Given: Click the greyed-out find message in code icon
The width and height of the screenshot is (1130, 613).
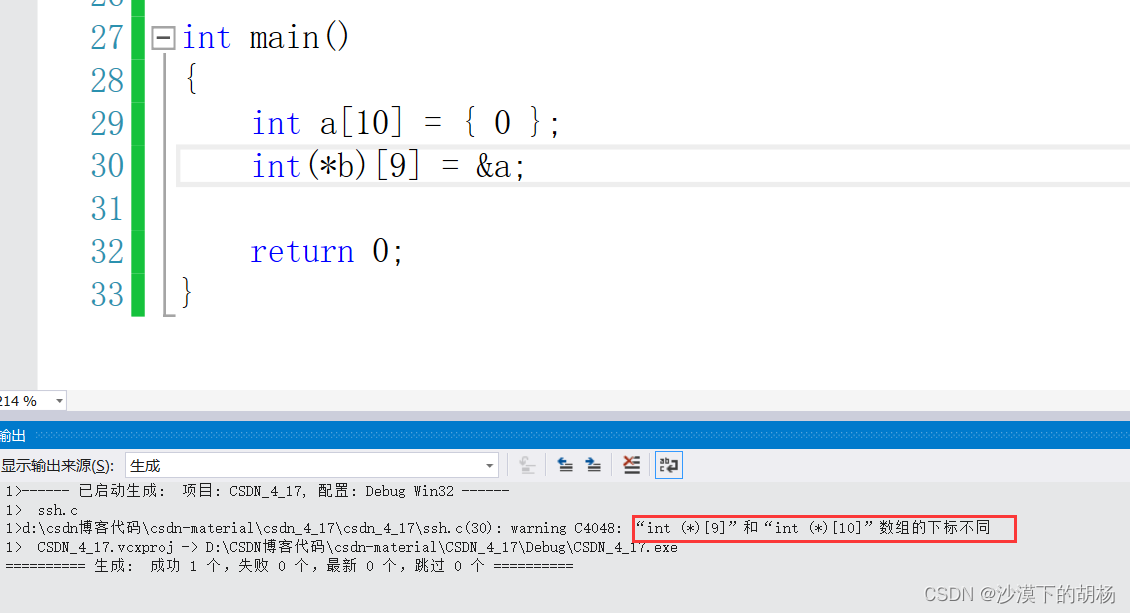Looking at the screenshot, I should (527, 465).
